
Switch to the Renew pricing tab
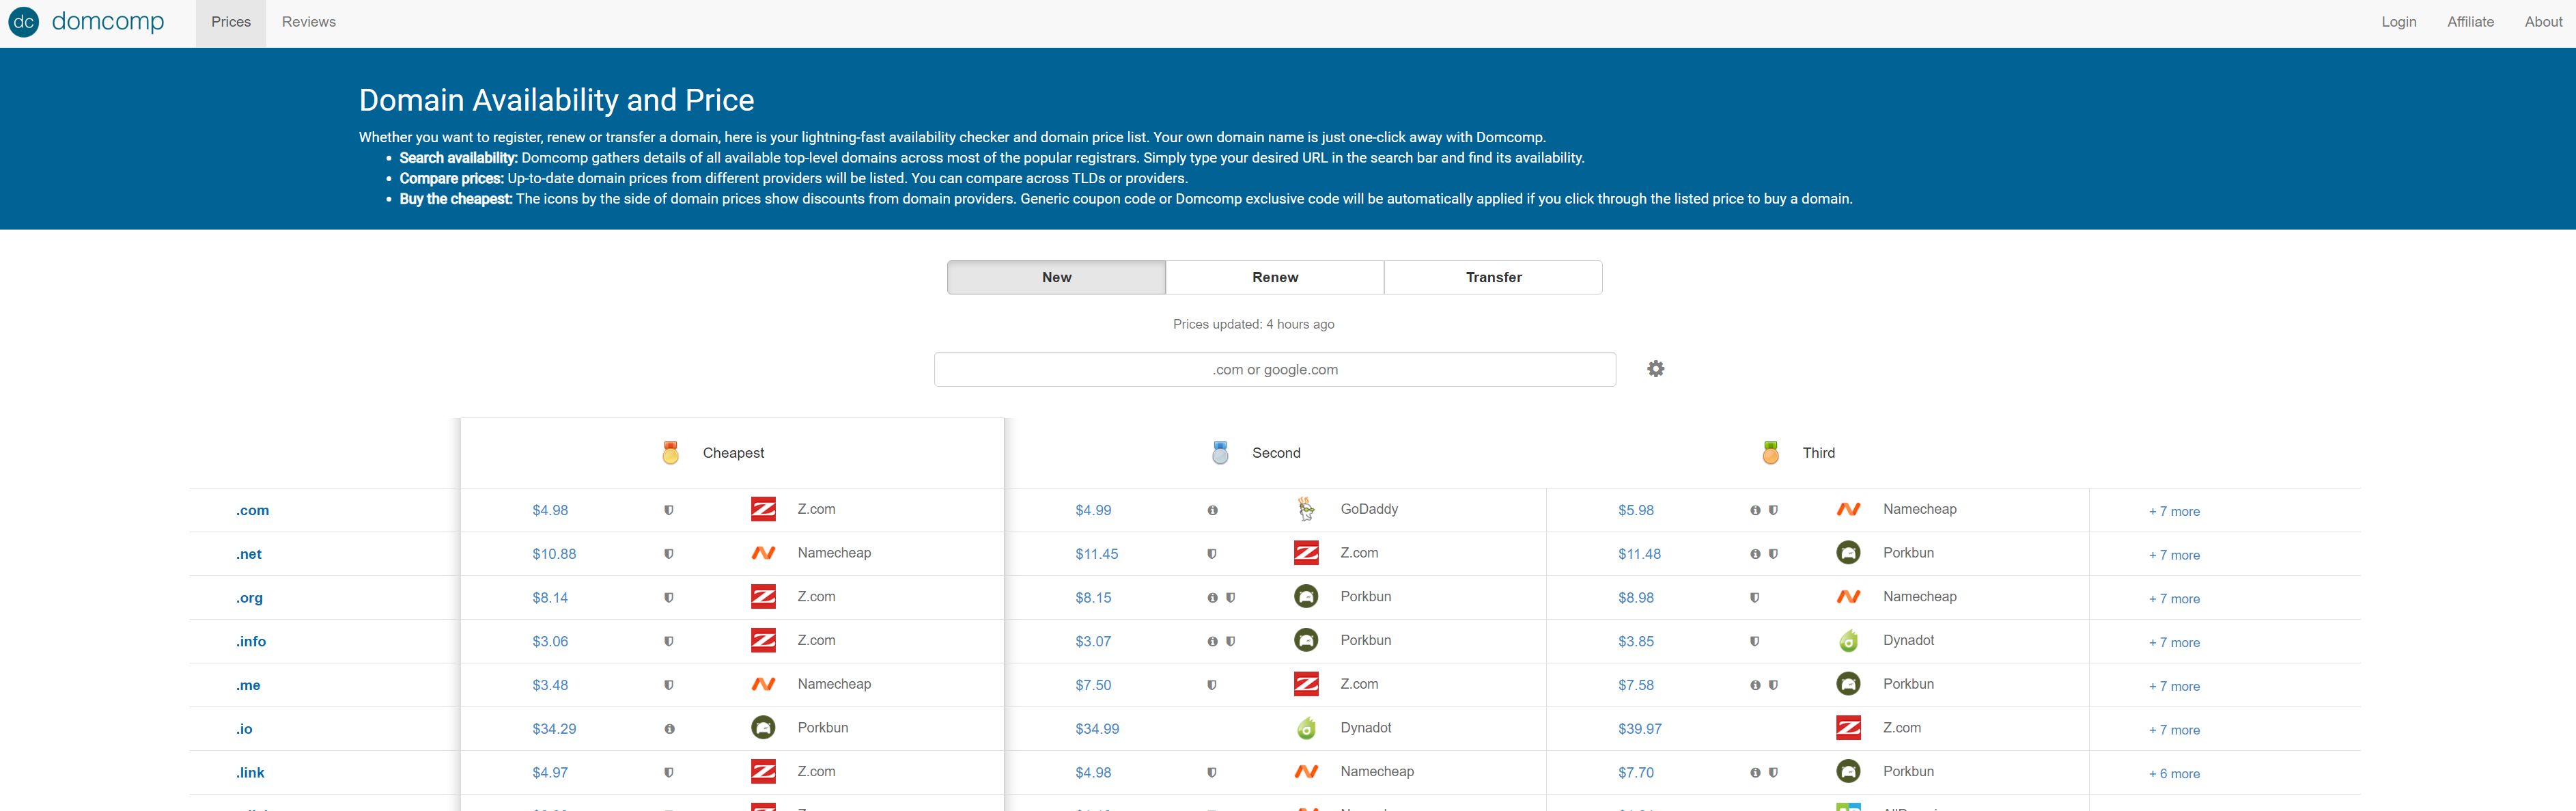tap(1275, 277)
